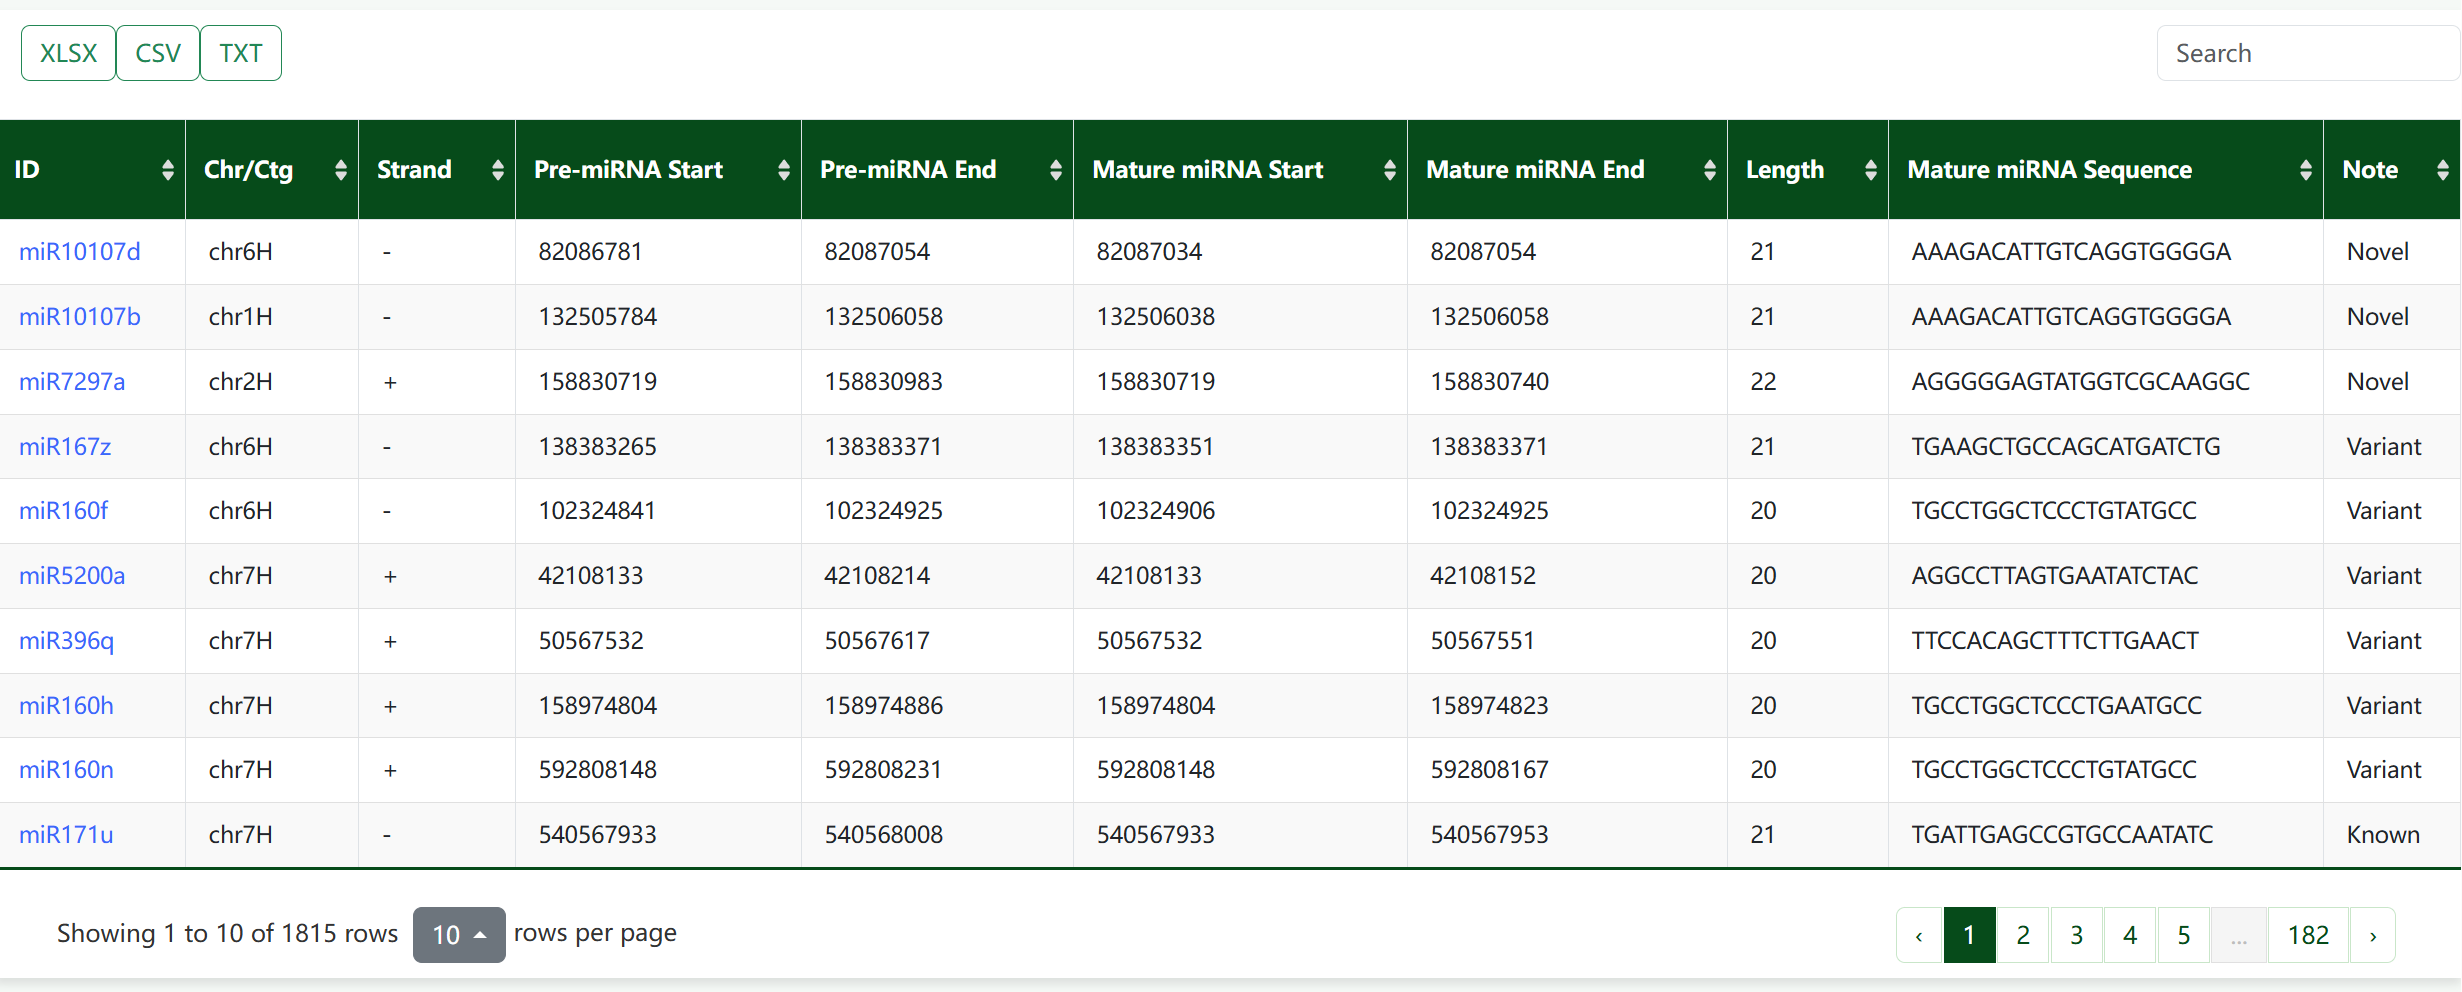The image size is (2462, 992).
Task: Click Pre-miRNA Start value 82086781
Action: click(590, 252)
